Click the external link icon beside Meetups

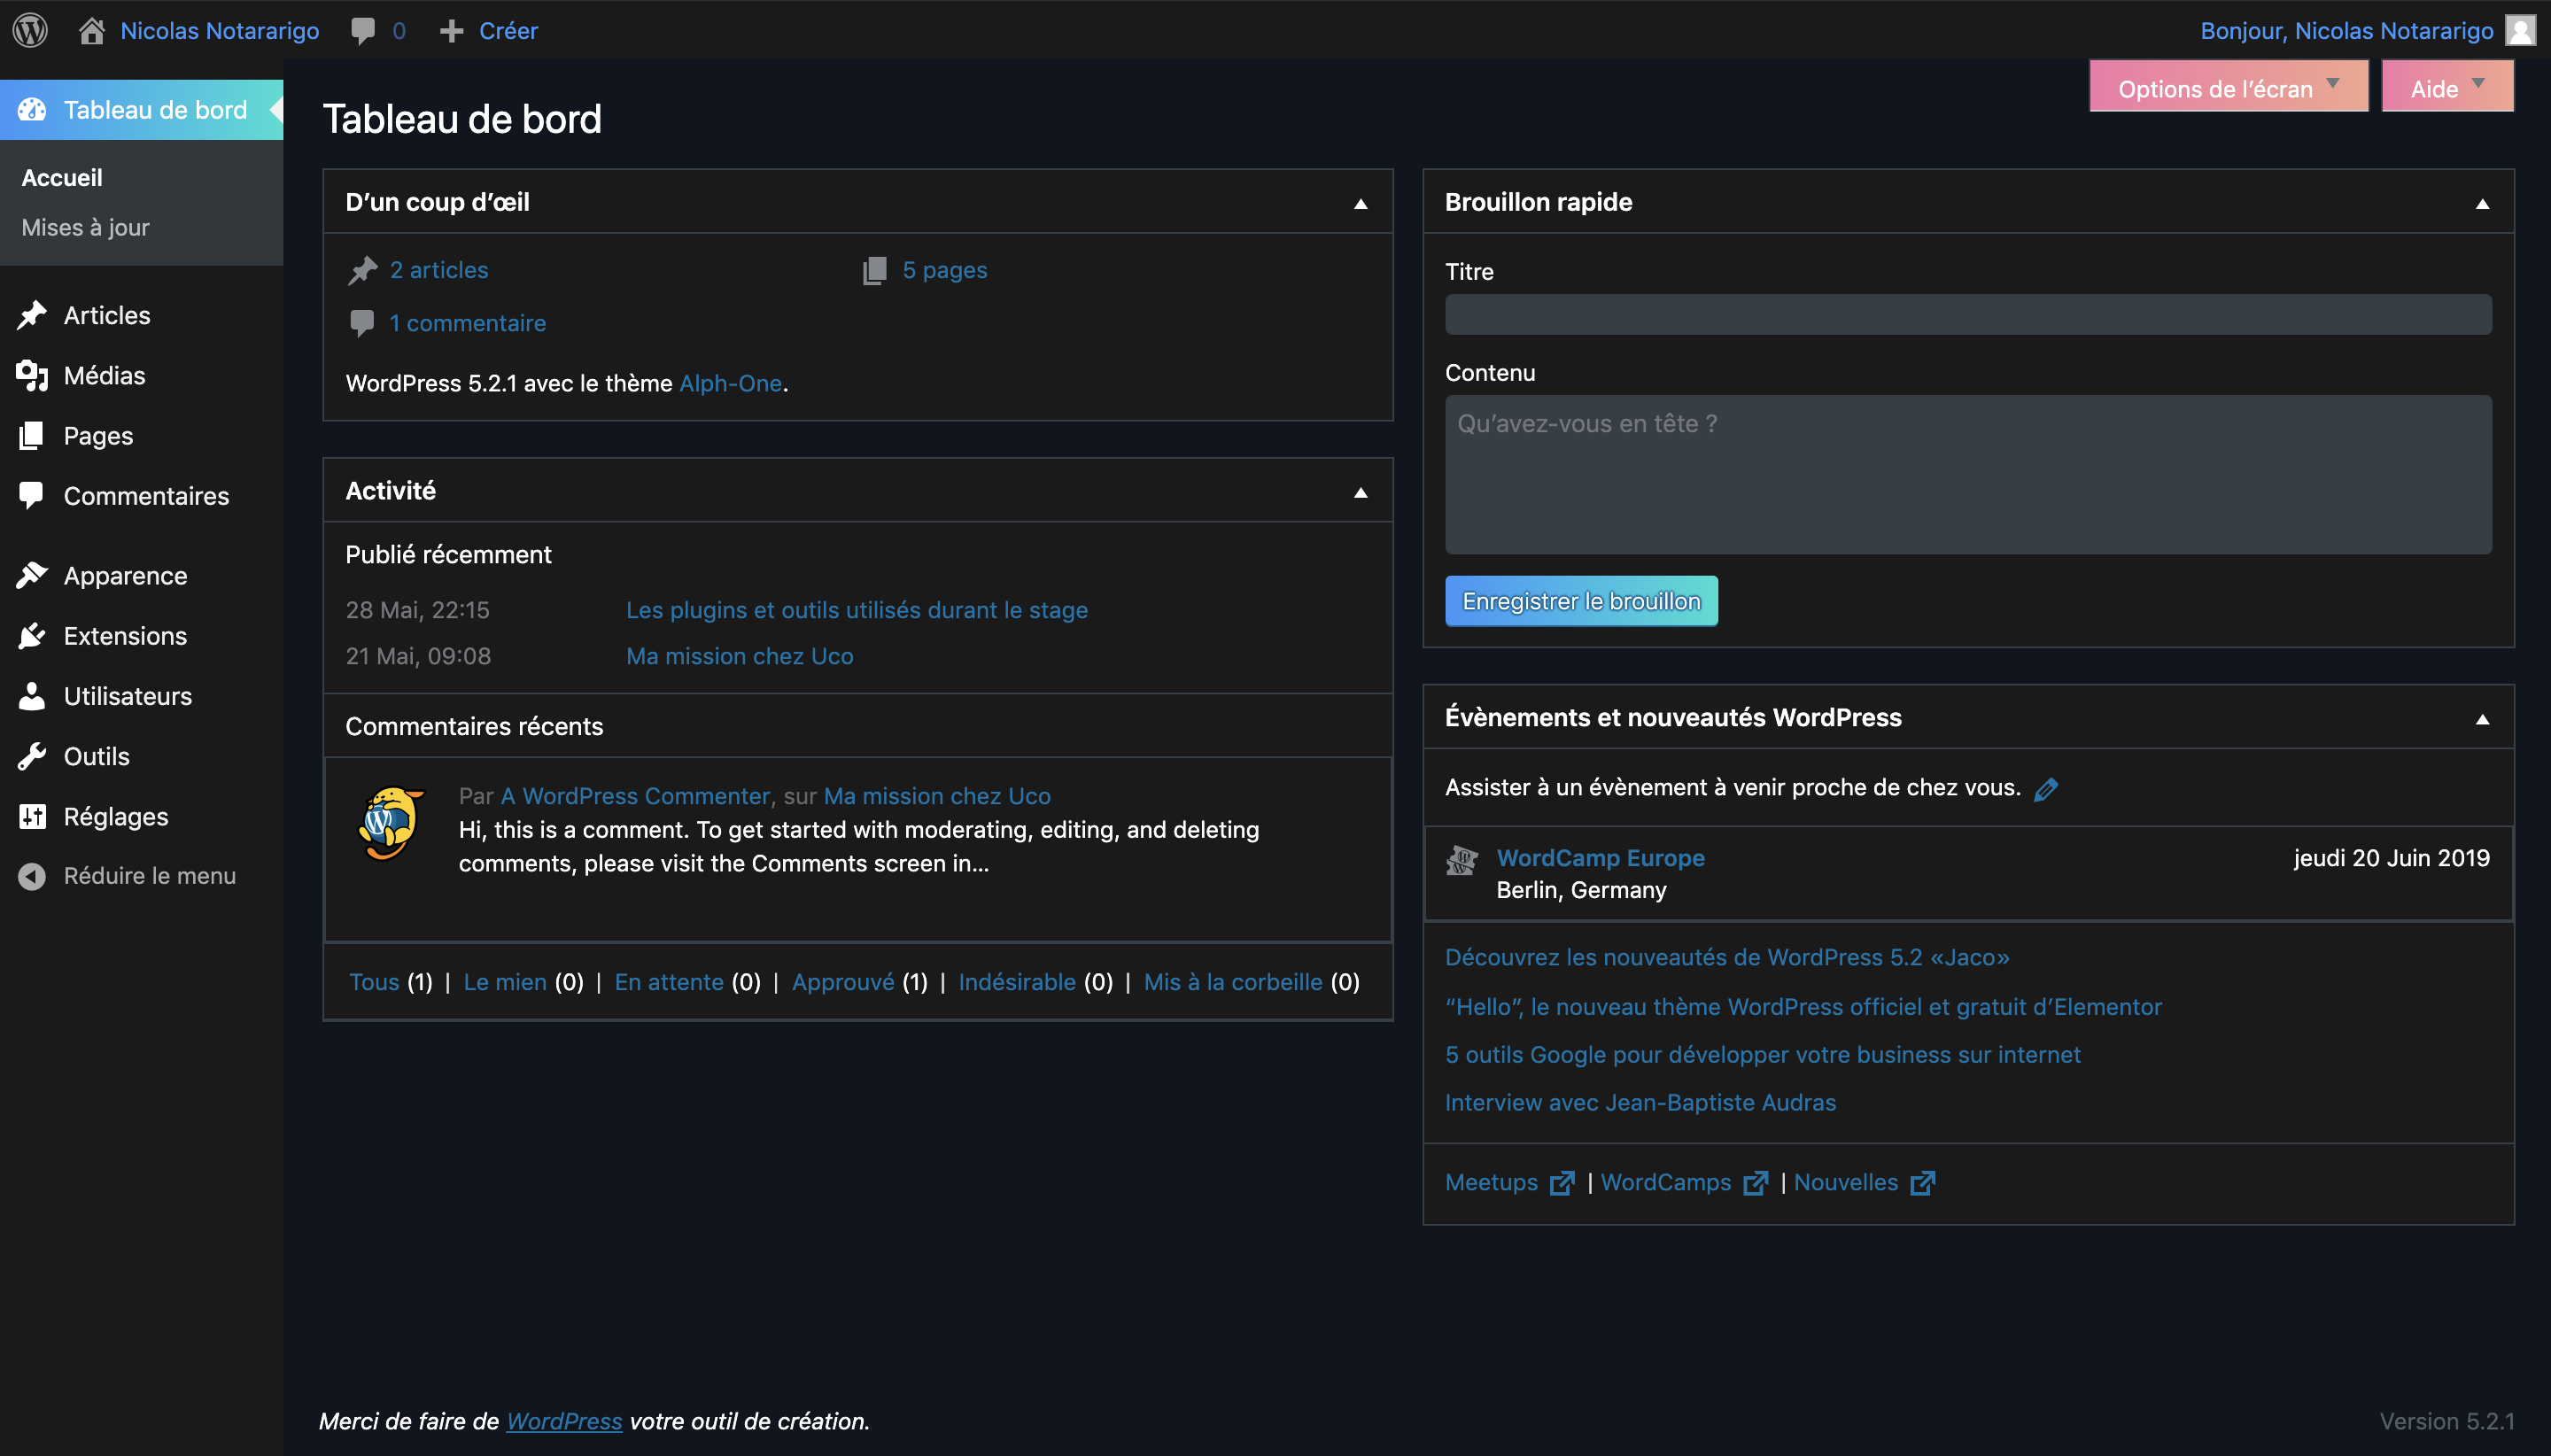(1562, 1183)
